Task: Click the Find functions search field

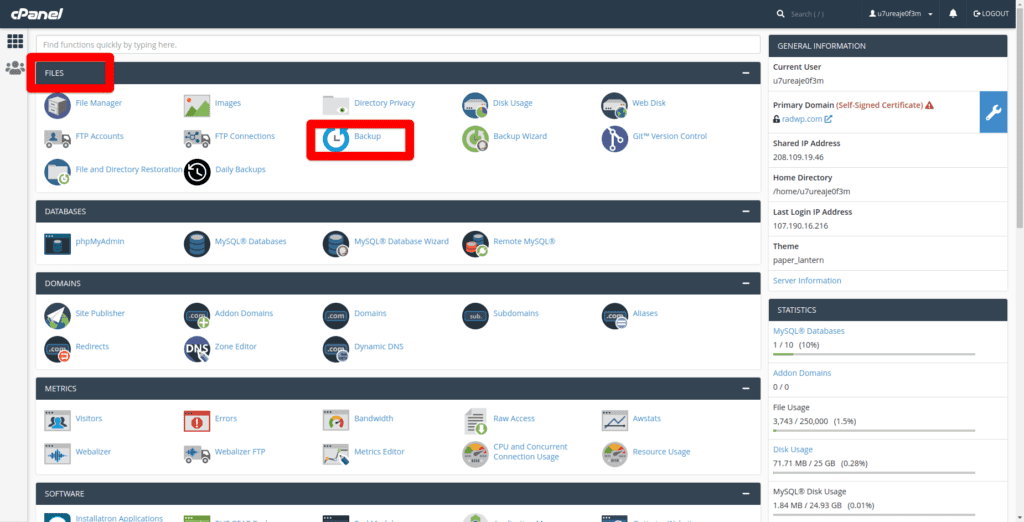Action: [x=398, y=45]
